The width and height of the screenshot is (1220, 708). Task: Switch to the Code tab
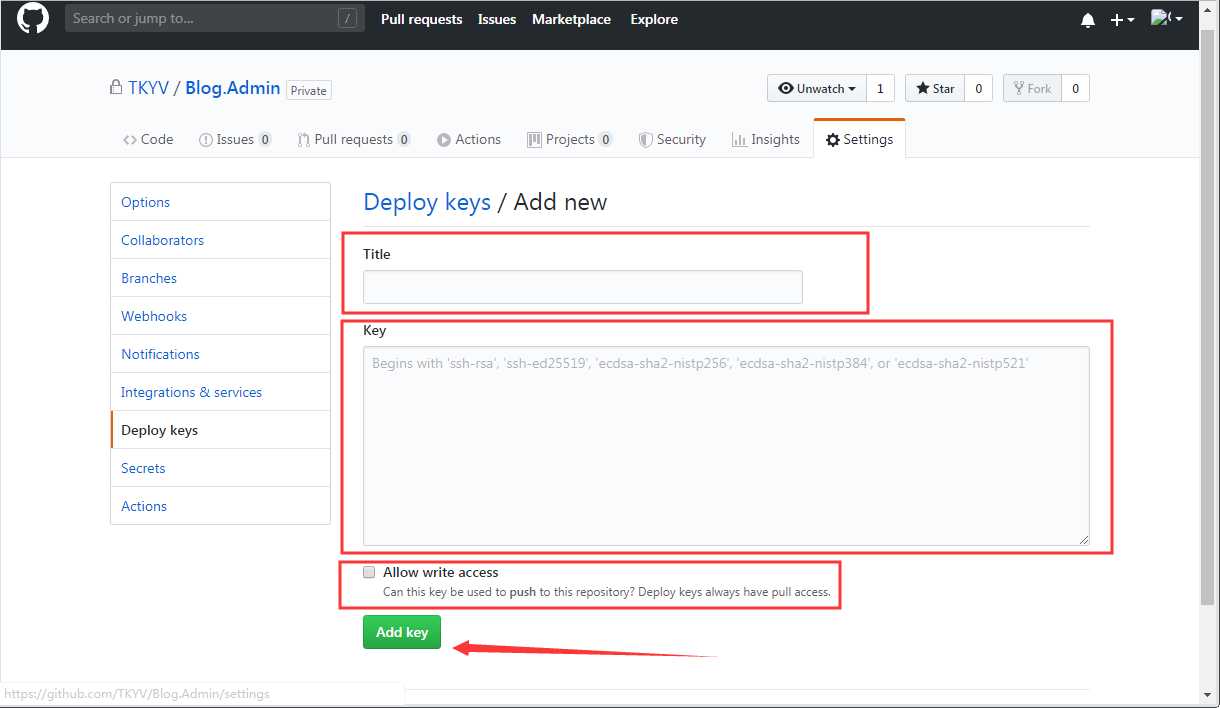[148, 139]
